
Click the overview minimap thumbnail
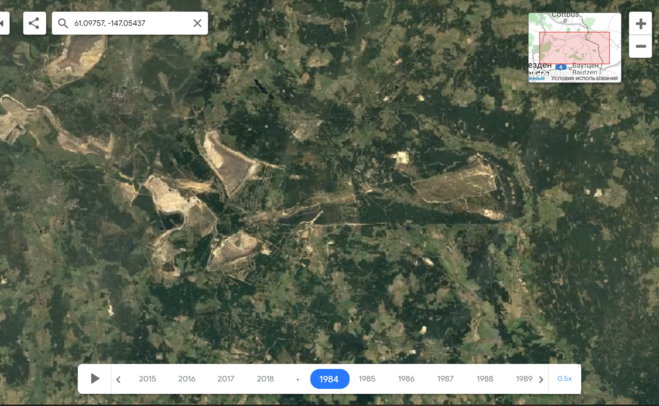(574, 47)
